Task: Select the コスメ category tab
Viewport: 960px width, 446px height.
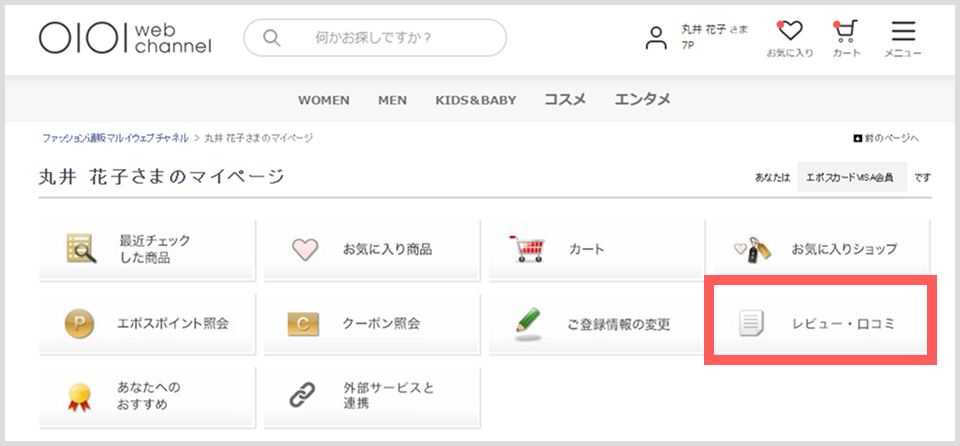Action: pos(565,99)
